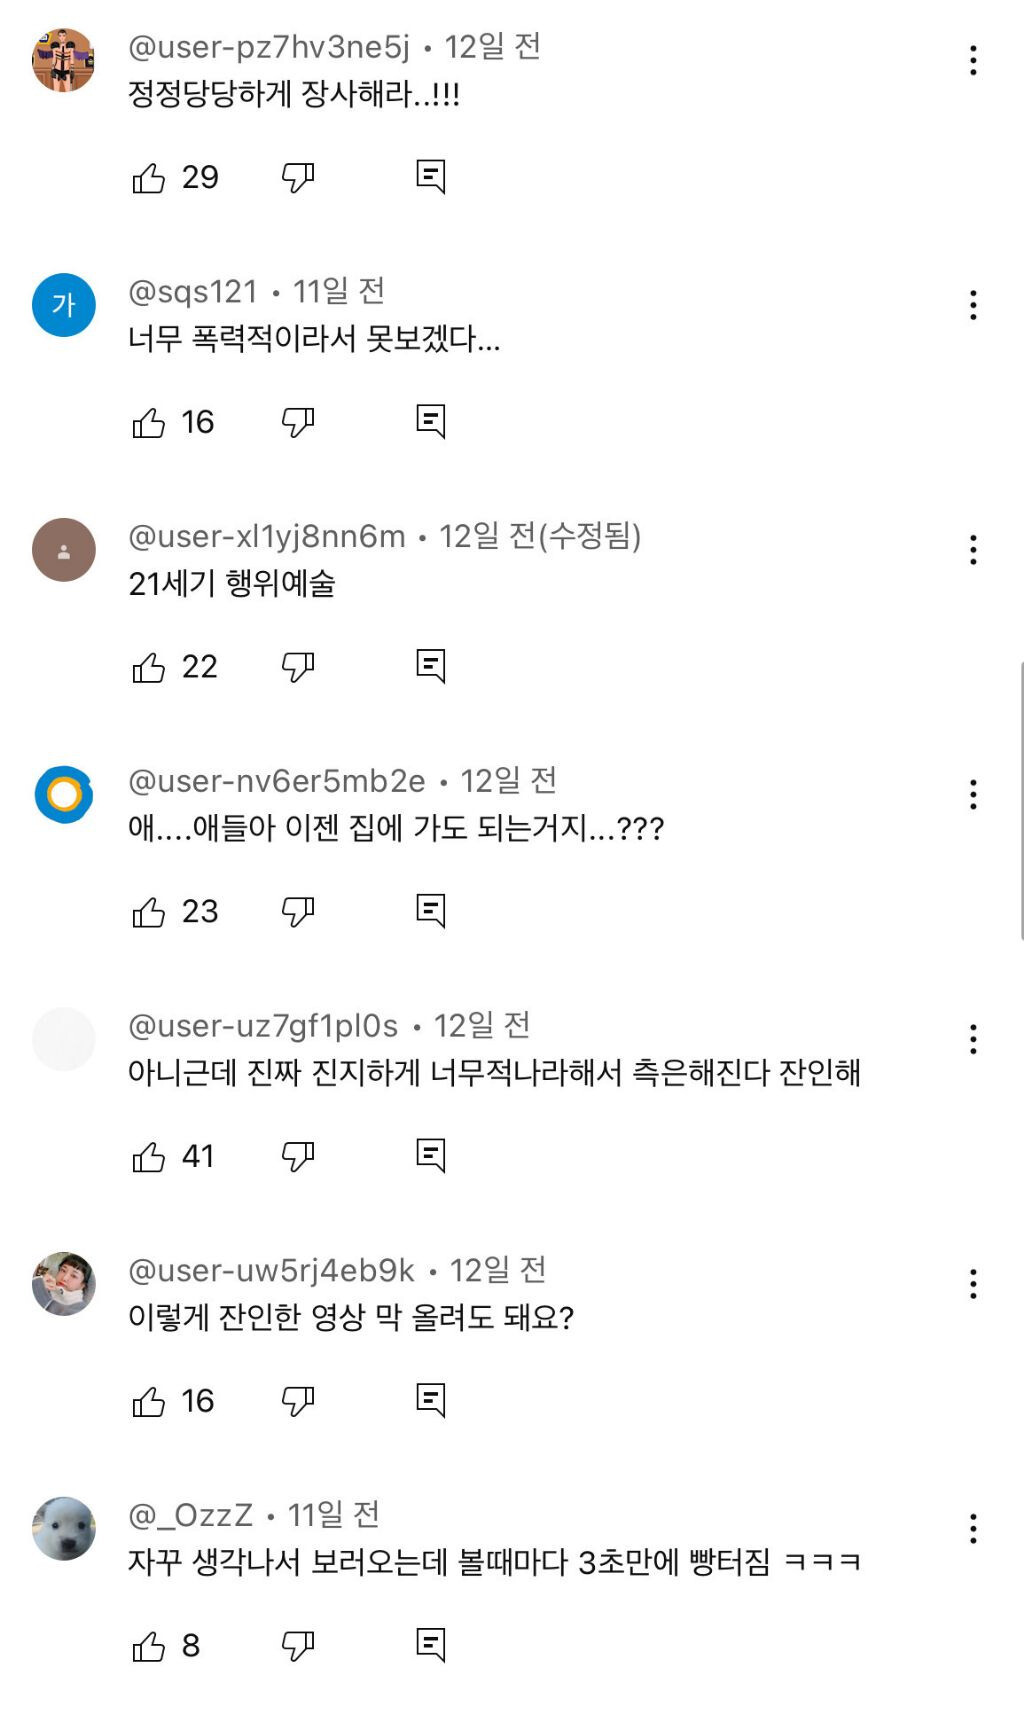The image size is (1024, 1714).
Task: Open the @user-xl1yj8nn6m channel link
Action: [267, 537]
